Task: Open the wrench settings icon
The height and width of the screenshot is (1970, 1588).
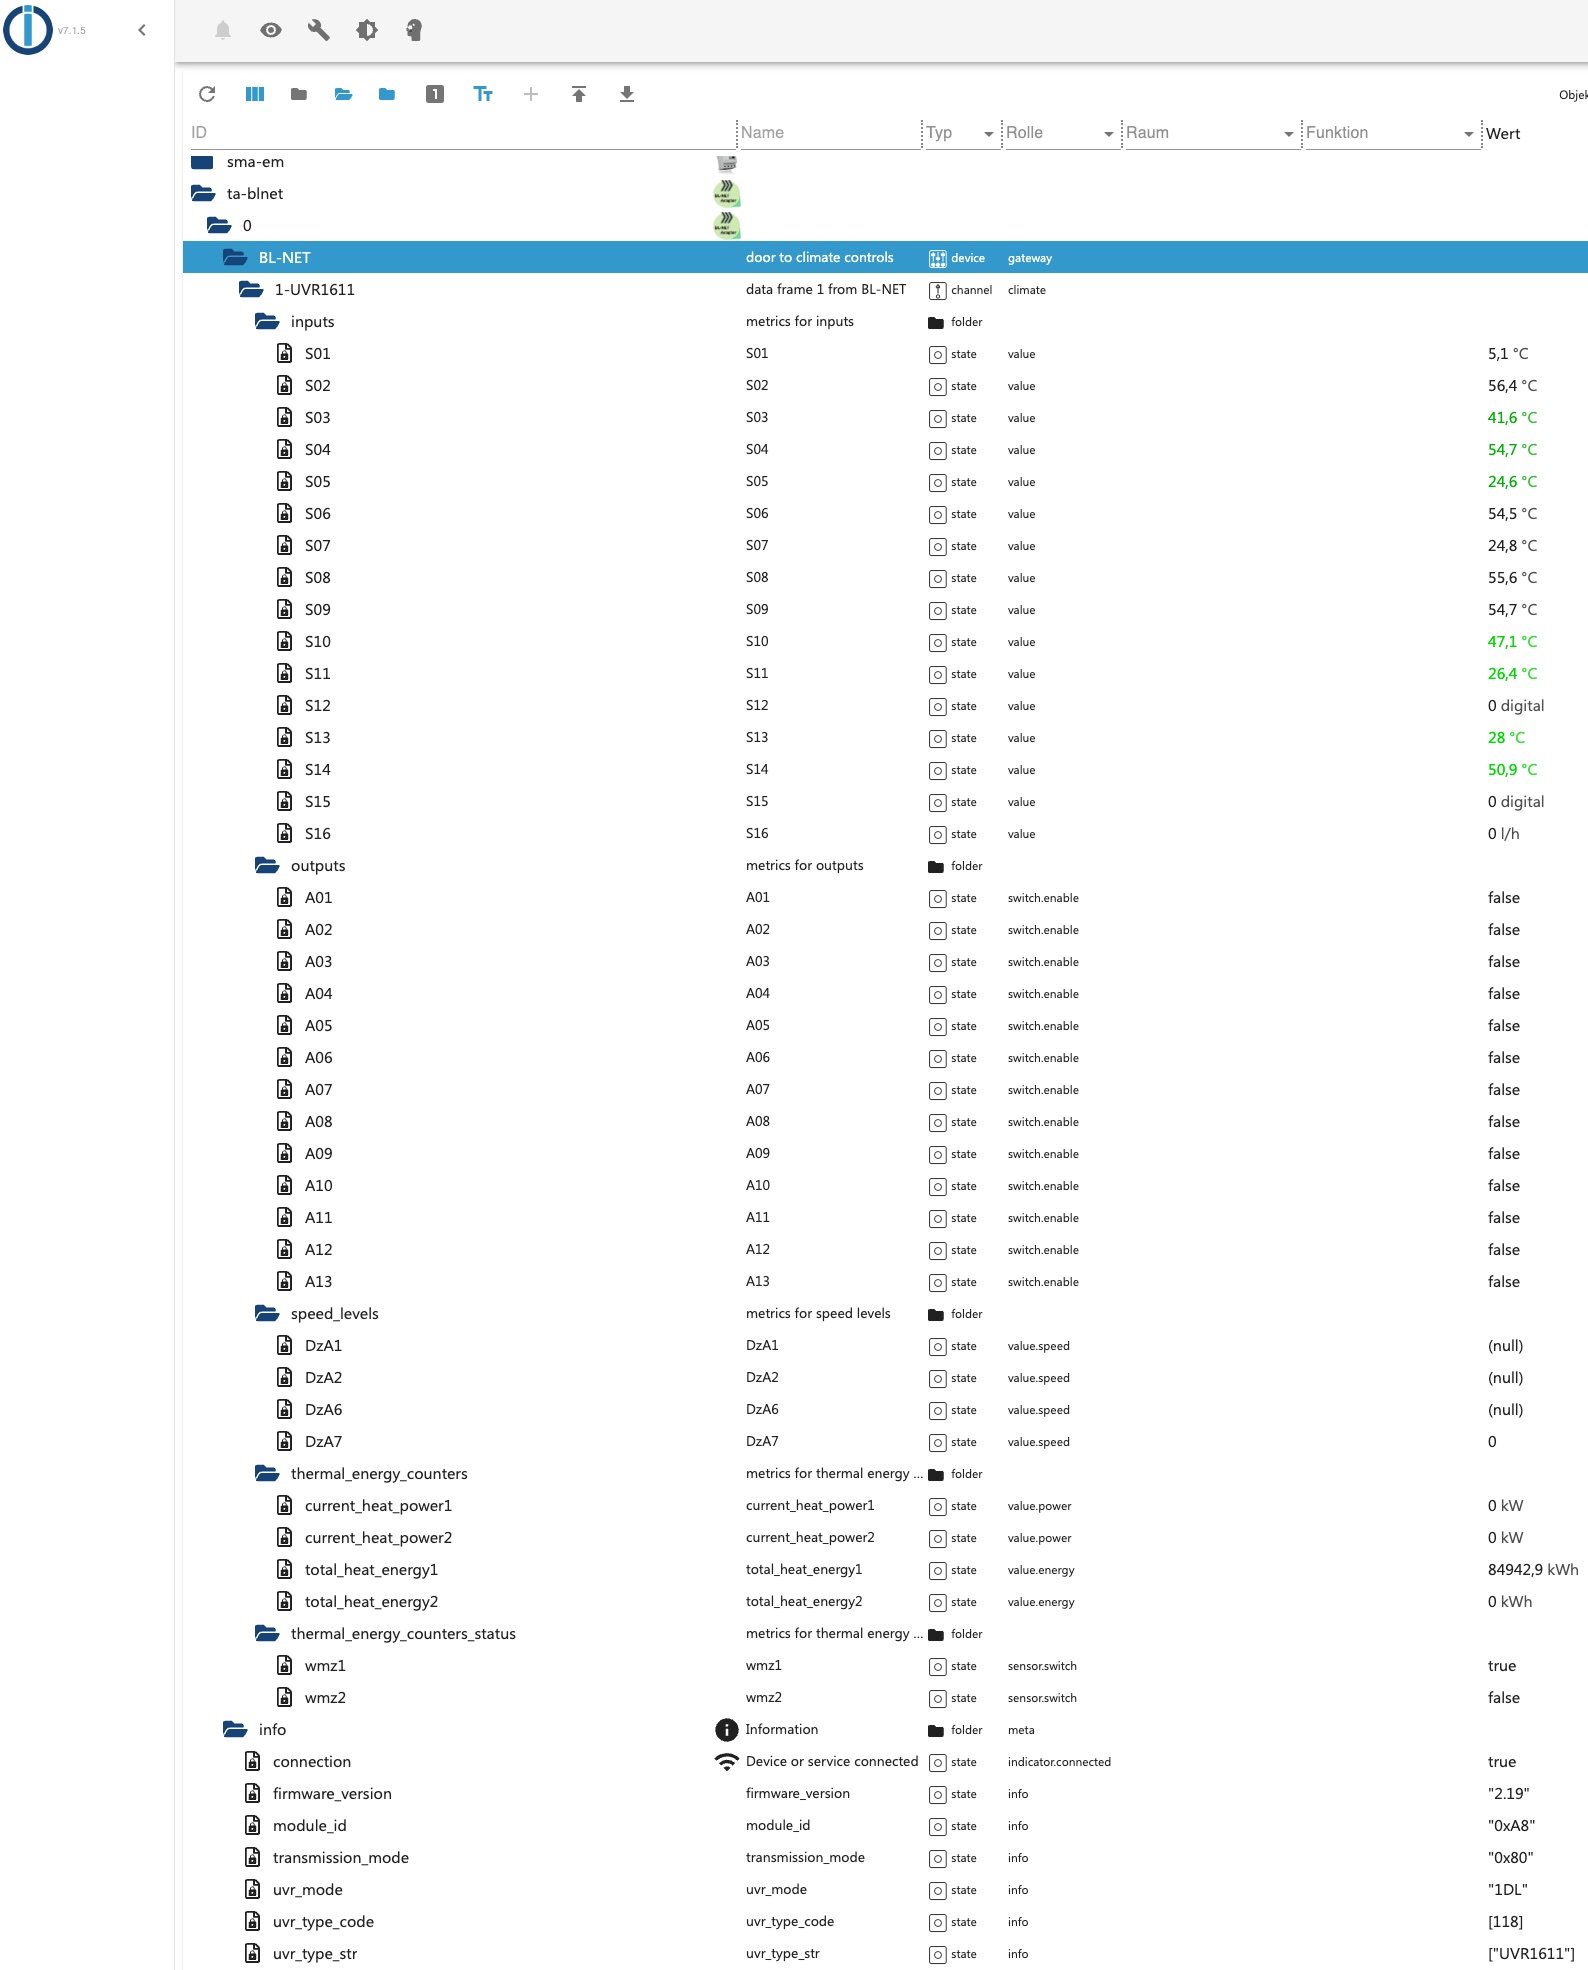Action: pos(319,30)
